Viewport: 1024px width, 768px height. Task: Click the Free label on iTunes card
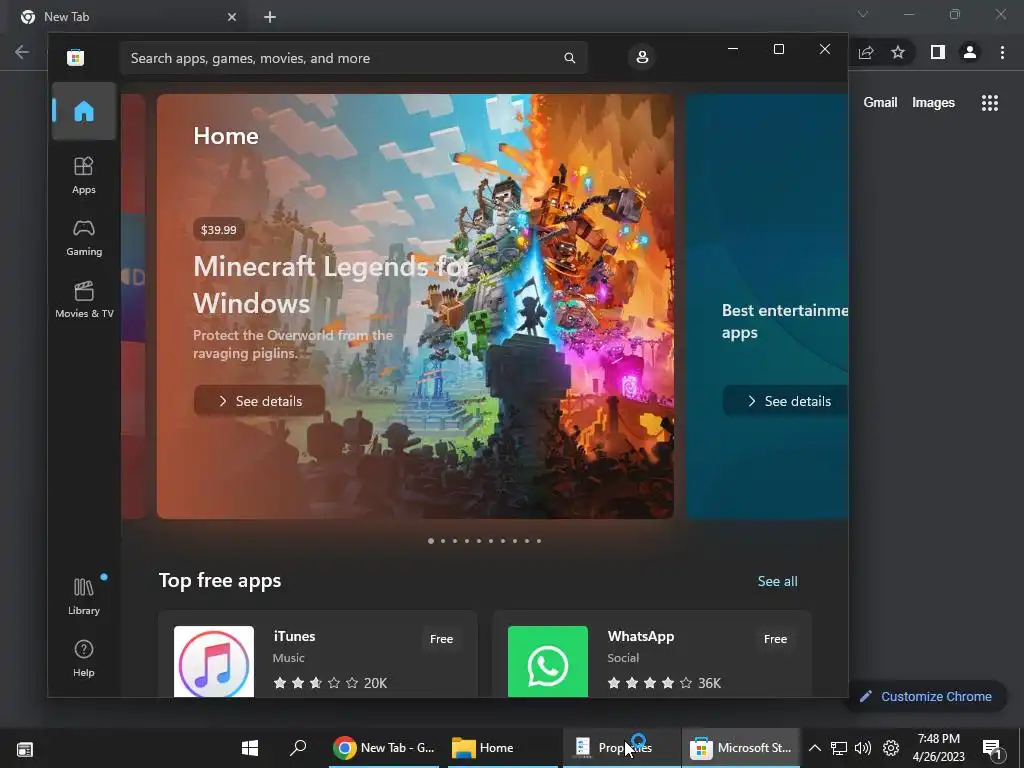coord(441,639)
